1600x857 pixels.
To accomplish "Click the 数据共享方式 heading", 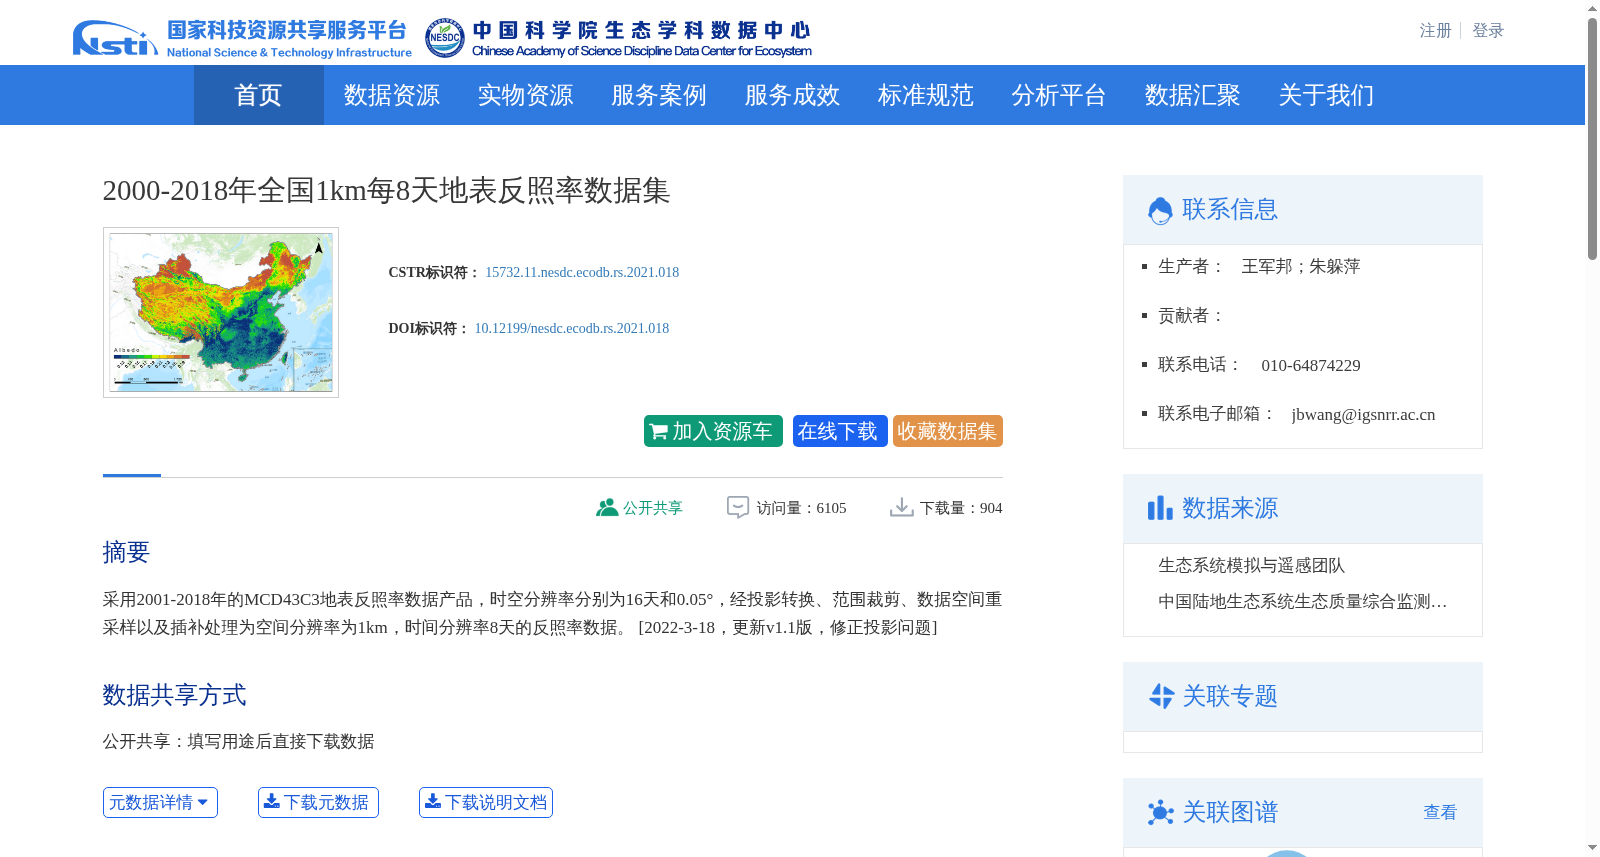I will (x=174, y=695).
